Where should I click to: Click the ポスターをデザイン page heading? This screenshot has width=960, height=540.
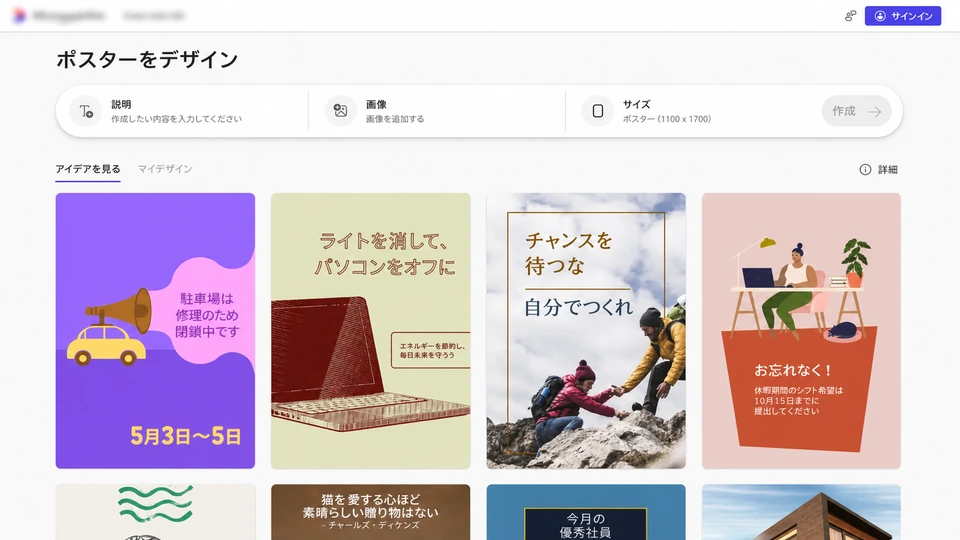(147, 59)
